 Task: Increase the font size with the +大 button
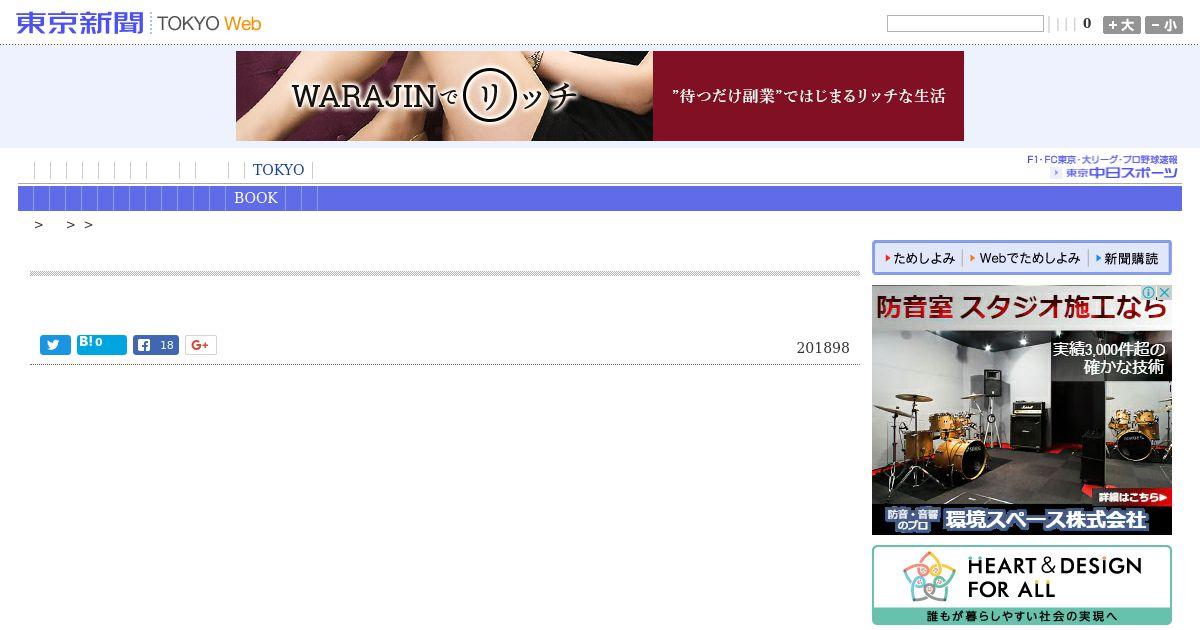coord(1121,25)
